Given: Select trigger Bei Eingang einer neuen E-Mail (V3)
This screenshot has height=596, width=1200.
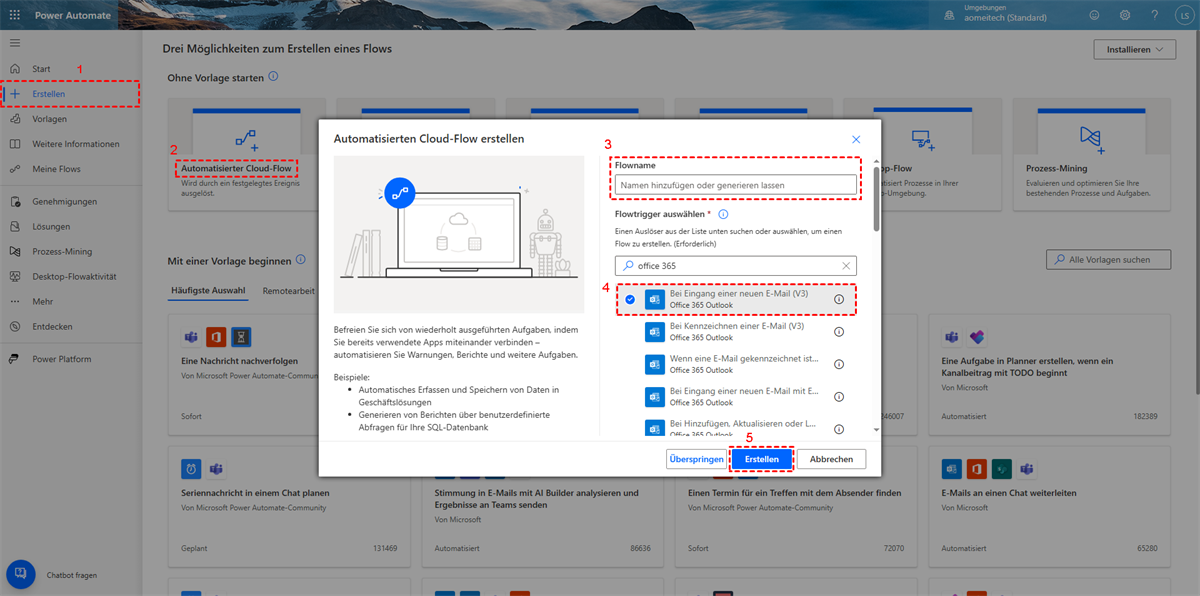Looking at the screenshot, I should pyautogui.click(x=736, y=299).
